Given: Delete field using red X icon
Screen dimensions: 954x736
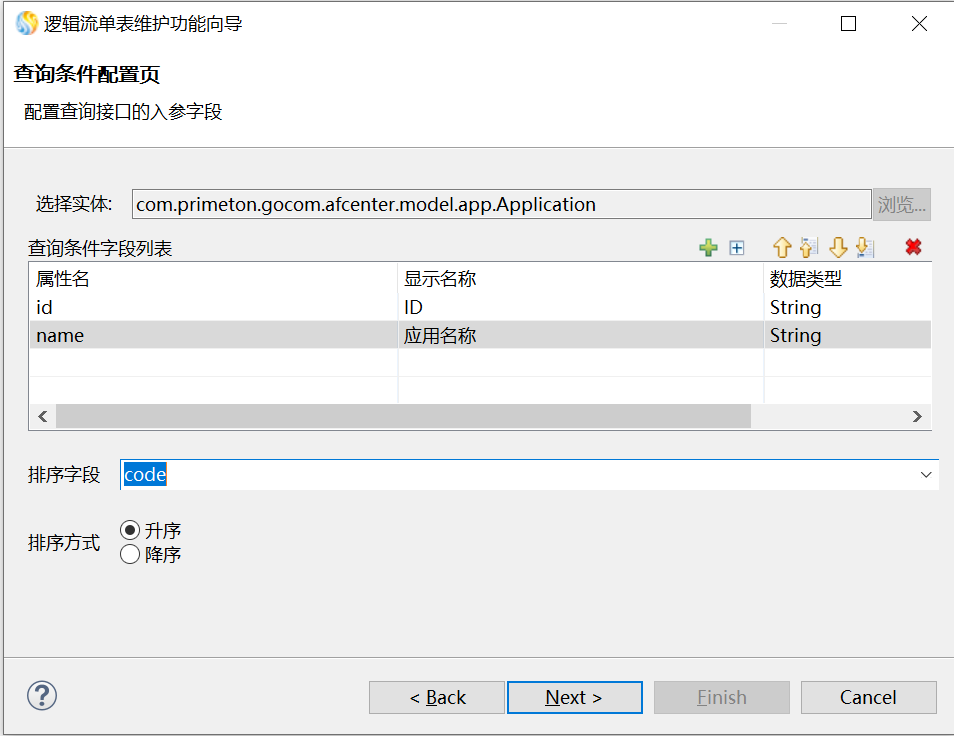Looking at the screenshot, I should 913,247.
